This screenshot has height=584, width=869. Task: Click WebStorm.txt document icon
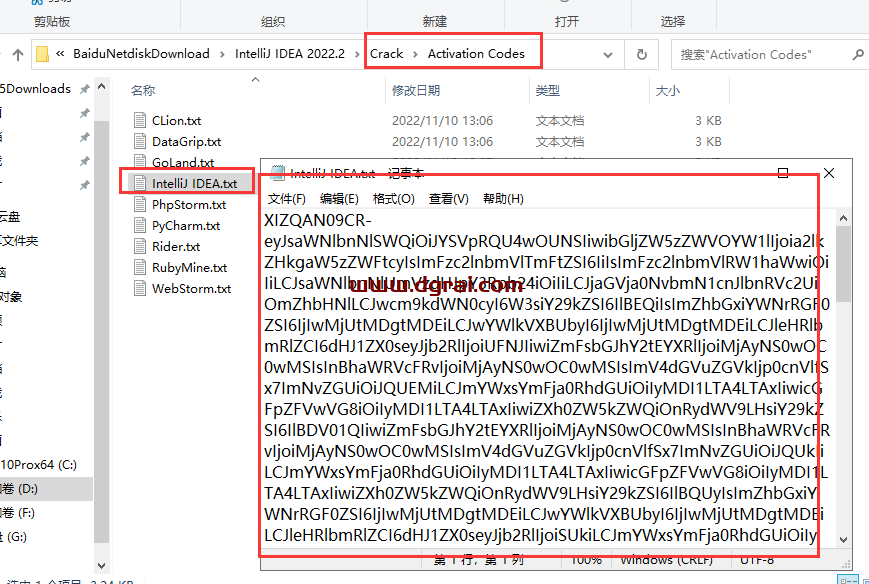coord(140,288)
